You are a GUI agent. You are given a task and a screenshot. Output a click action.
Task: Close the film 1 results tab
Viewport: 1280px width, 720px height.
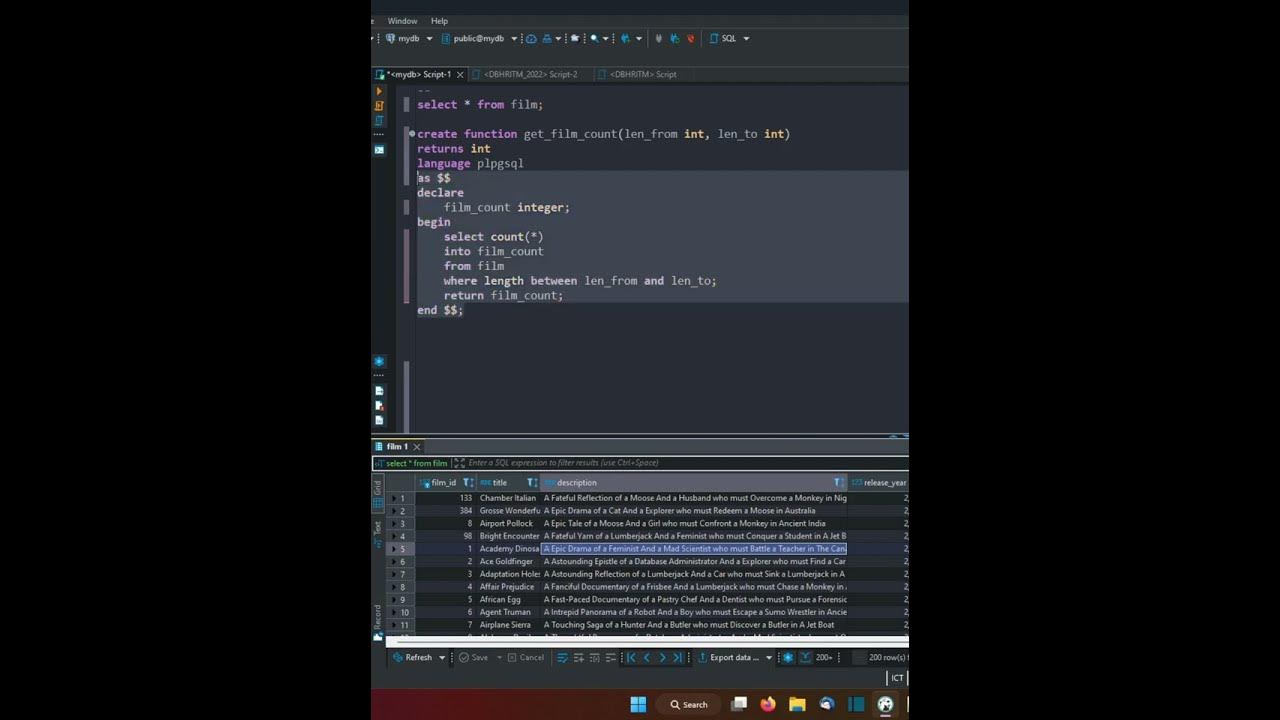pyautogui.click(x=417, y=446)
